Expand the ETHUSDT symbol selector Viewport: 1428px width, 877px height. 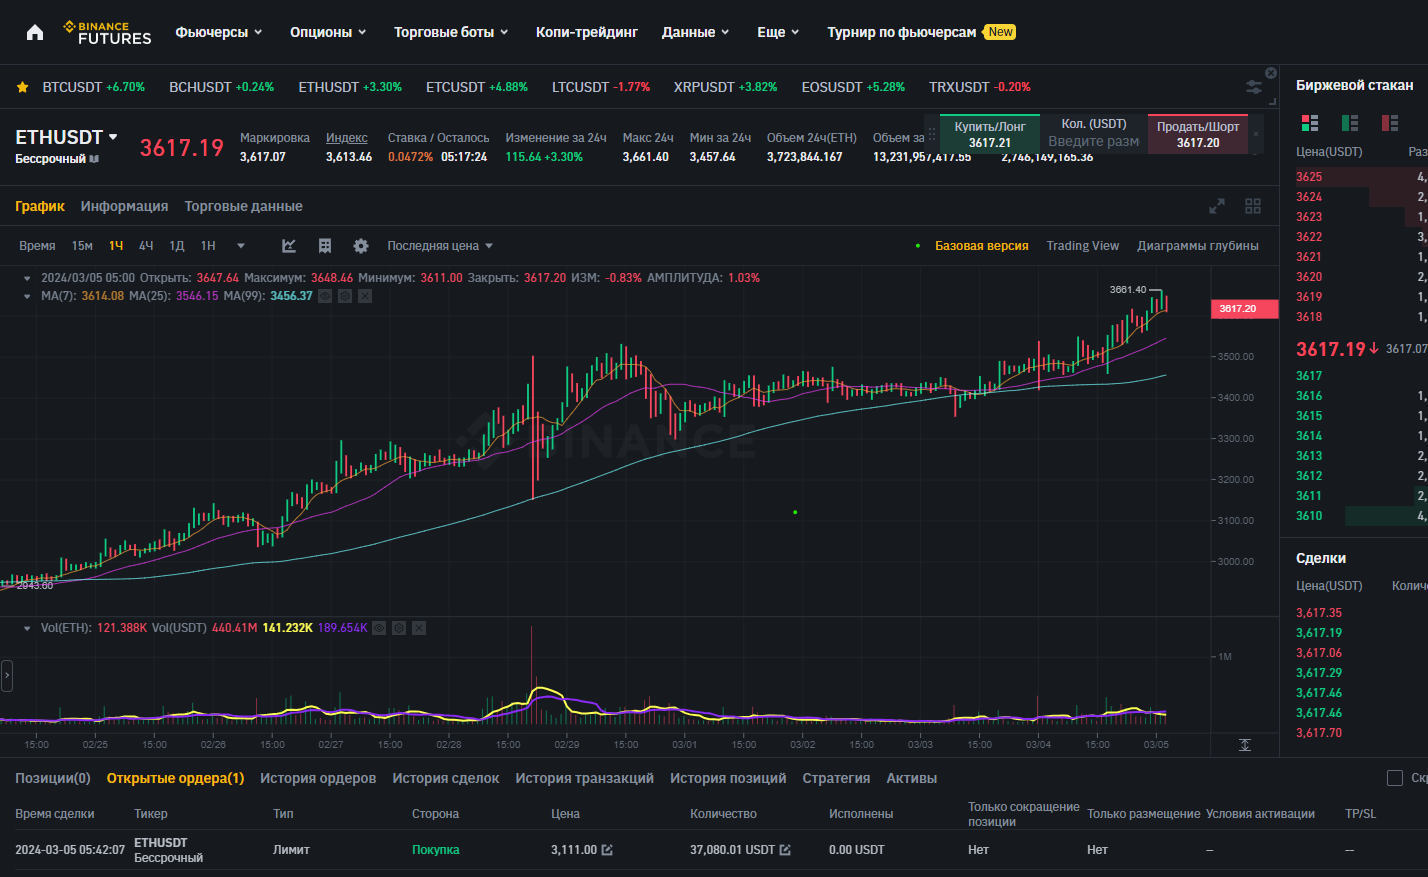click(113, 137)
